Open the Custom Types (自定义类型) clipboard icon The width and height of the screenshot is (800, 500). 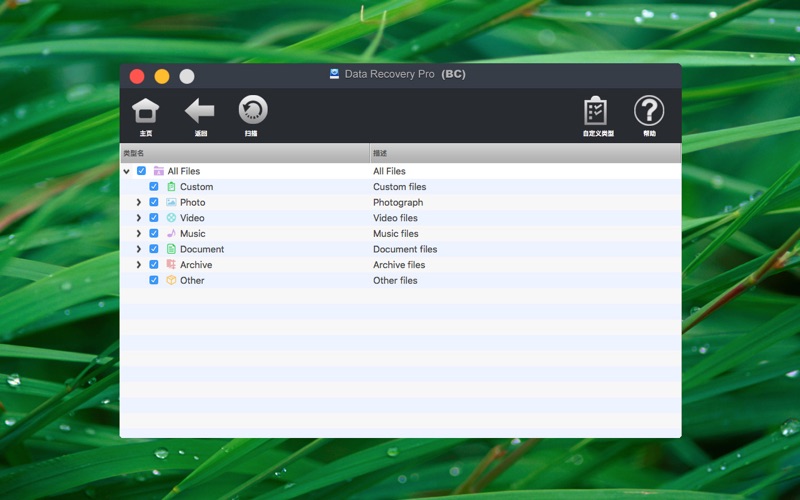click(x=597, y=111)
